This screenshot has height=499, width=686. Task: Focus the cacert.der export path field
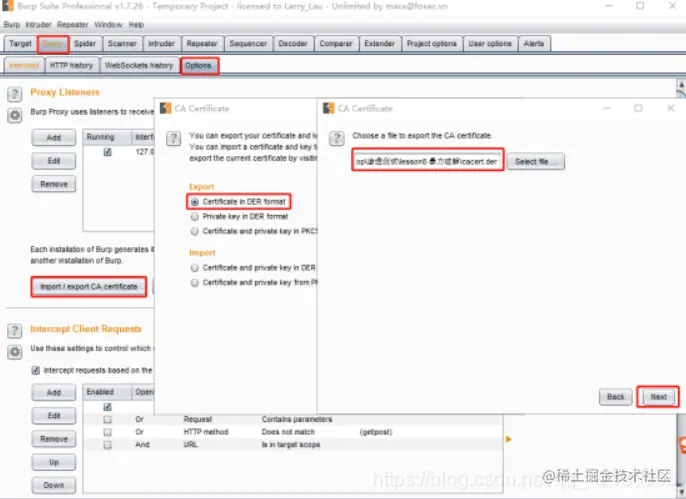[x=427, y=161]
